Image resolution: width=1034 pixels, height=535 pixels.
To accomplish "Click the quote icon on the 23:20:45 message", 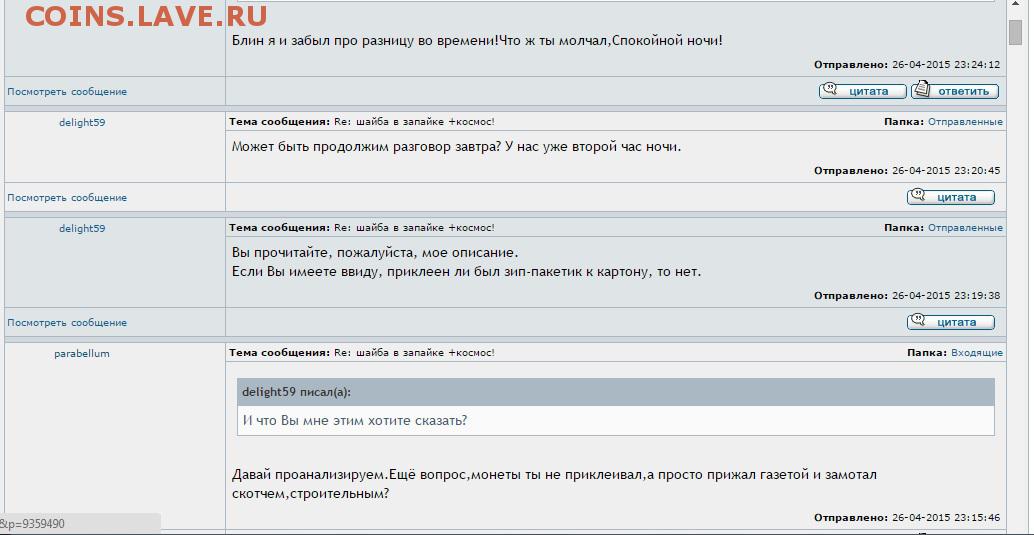I will point(918,196).
